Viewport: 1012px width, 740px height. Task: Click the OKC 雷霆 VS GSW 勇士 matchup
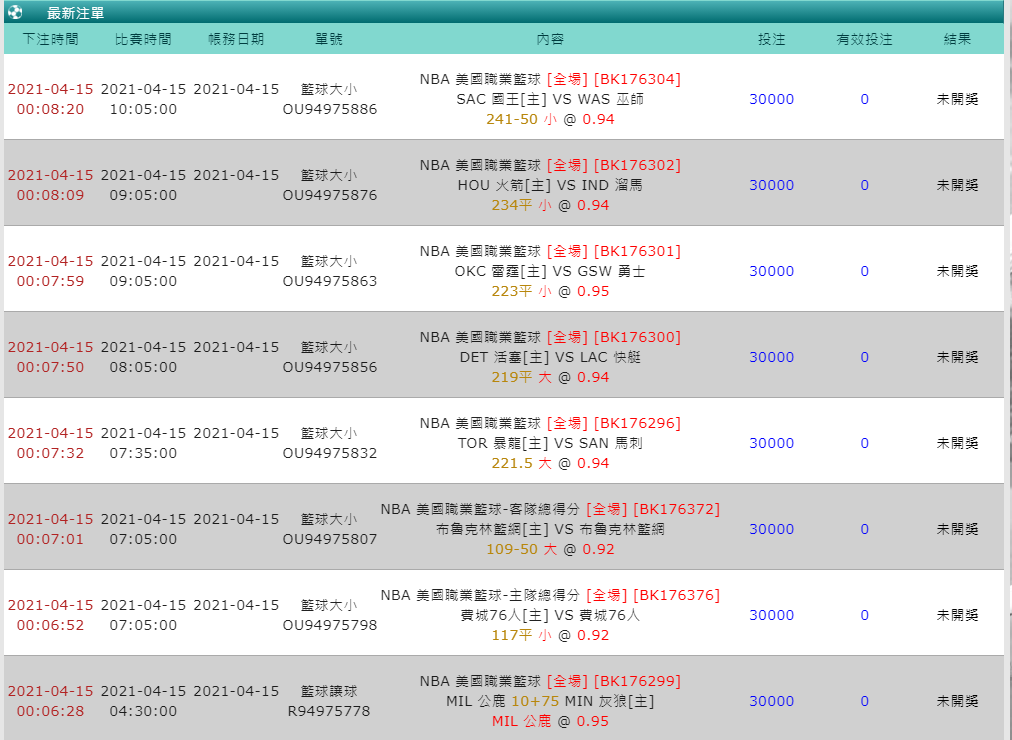click(x=550, y=272)
